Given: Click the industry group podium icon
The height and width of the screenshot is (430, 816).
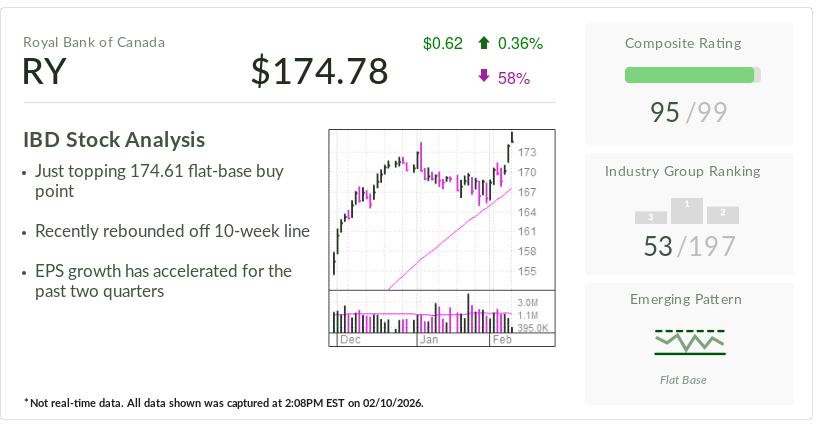Looking at the screenshot, I should 686,211.
